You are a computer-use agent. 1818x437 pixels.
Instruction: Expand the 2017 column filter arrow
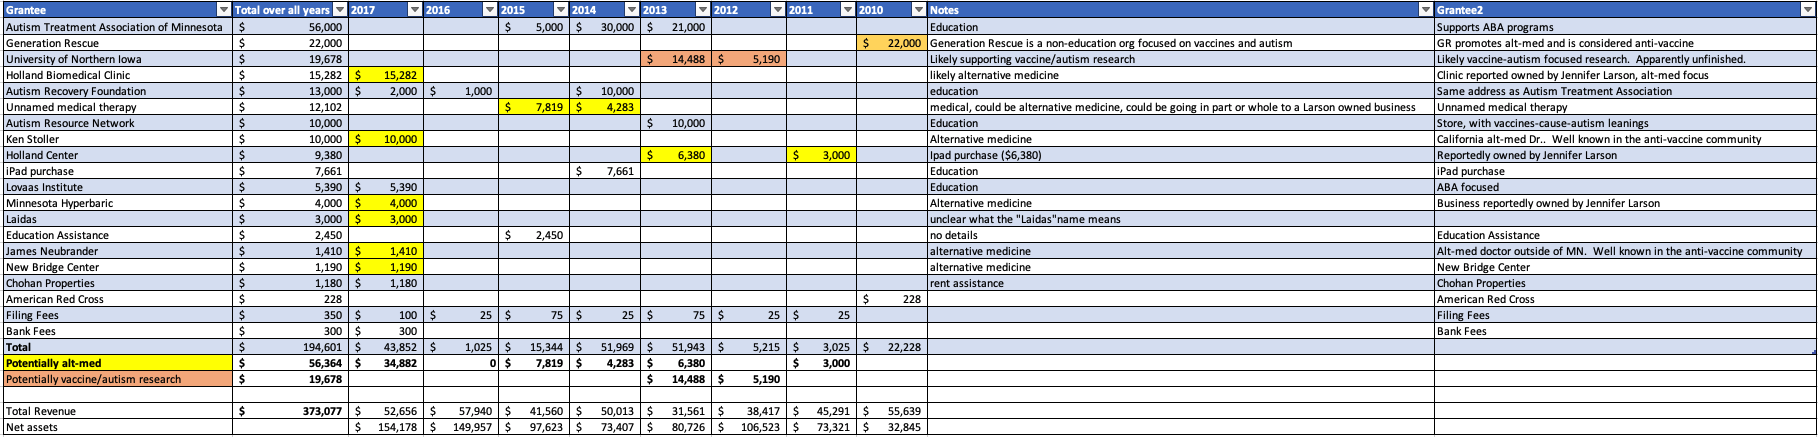tap(415, 10)
